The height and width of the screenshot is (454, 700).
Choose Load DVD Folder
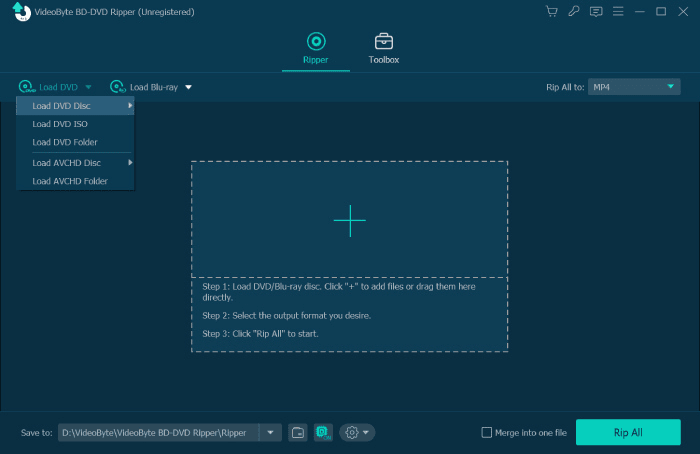[75, 142]
